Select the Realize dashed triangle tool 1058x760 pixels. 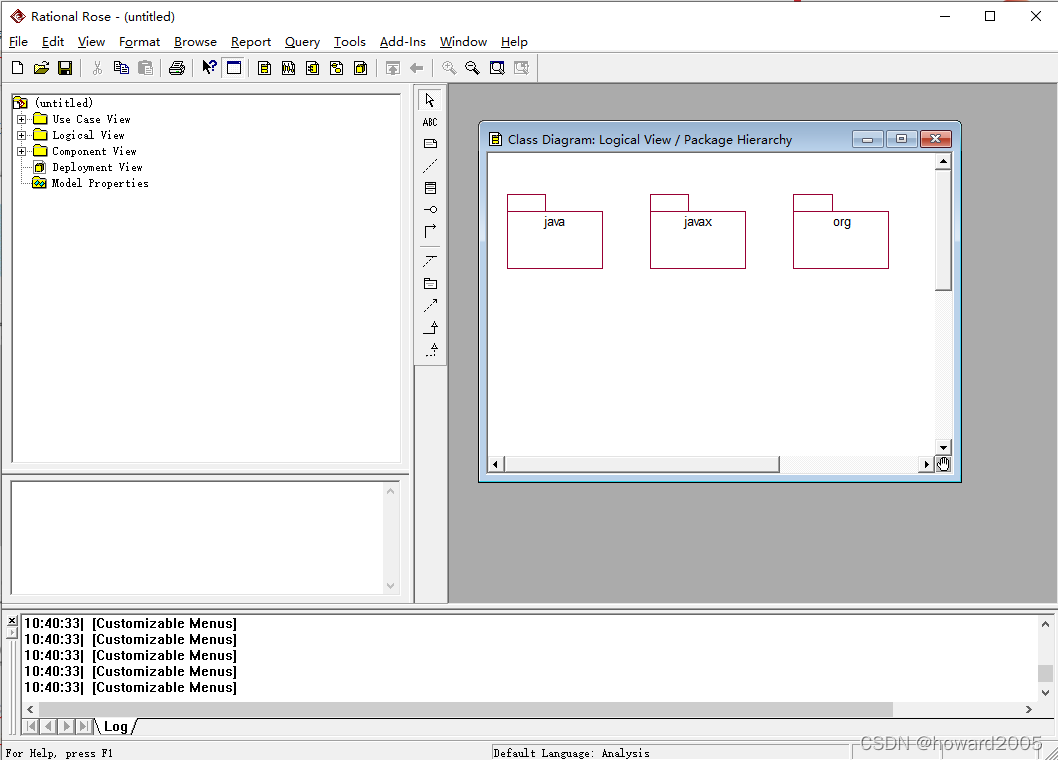[x=430, y=350]
